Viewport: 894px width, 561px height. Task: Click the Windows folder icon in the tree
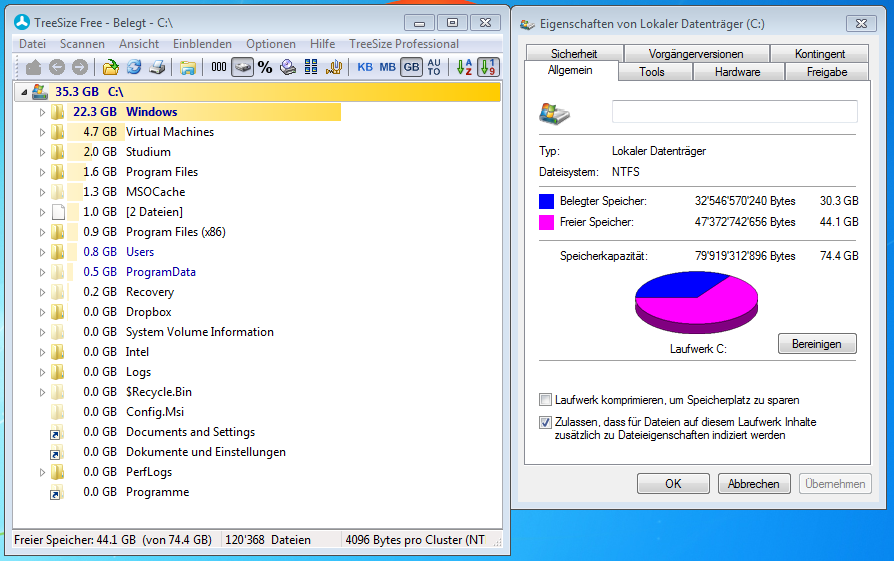tap(58, 112)
